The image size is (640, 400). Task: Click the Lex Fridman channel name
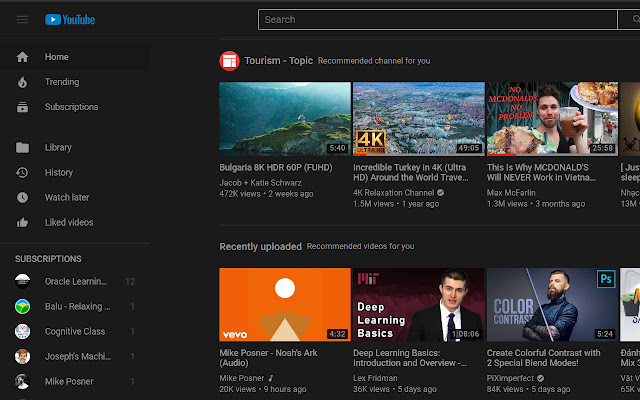376,379
